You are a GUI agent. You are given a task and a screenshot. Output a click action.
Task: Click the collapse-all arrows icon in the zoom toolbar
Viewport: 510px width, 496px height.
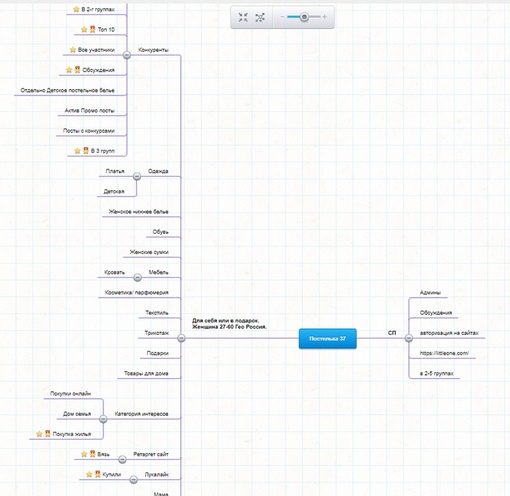click(x=243, y=17)
